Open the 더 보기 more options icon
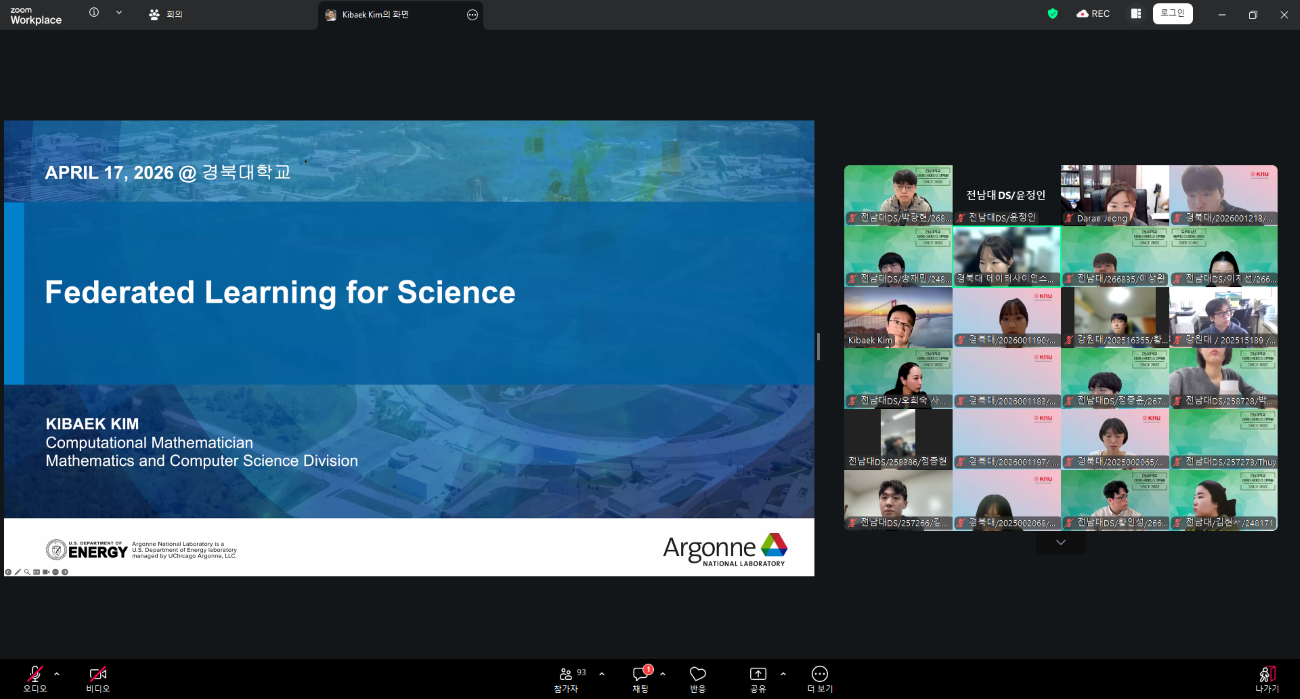The width and height of the screenshot is (1300, 699). pyautogui.click(x=820, y=678)
